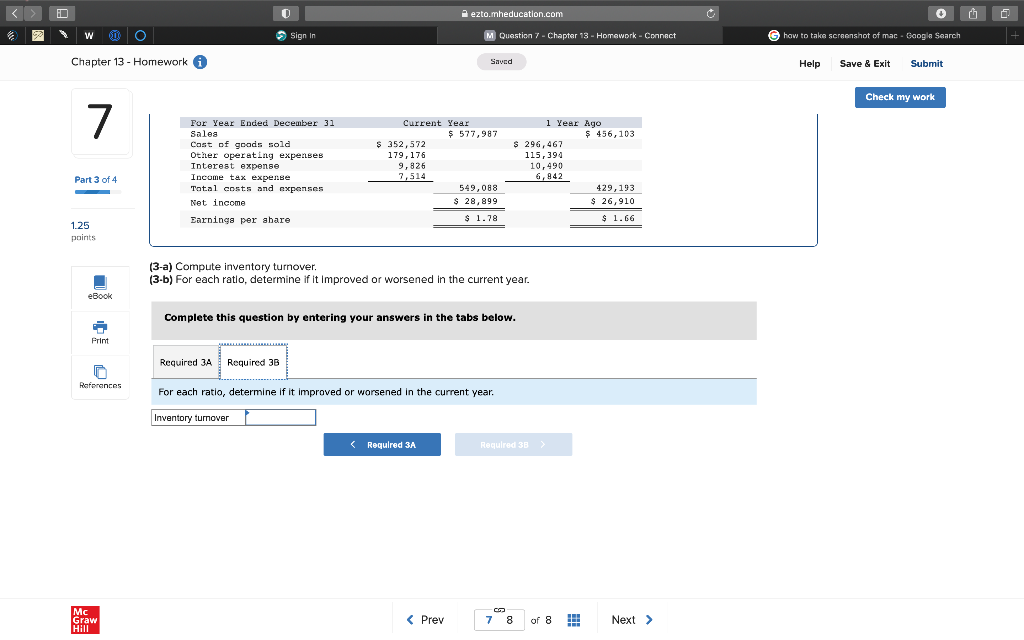Click Save & Exit
The width and height of the screenshot is (1024, 640).
point(865,63)
